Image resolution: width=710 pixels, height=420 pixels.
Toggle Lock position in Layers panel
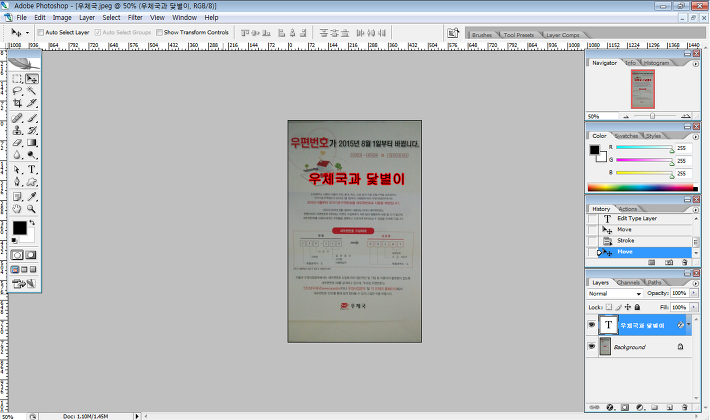tap(628, 307)
